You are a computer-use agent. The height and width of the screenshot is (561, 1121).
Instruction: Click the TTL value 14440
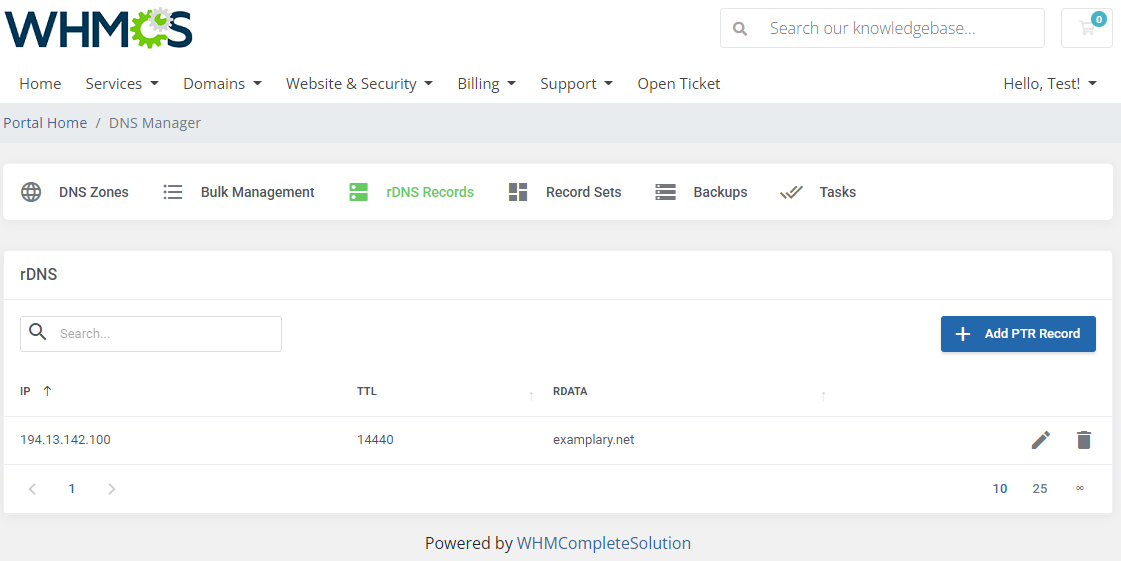coord(375,440)
